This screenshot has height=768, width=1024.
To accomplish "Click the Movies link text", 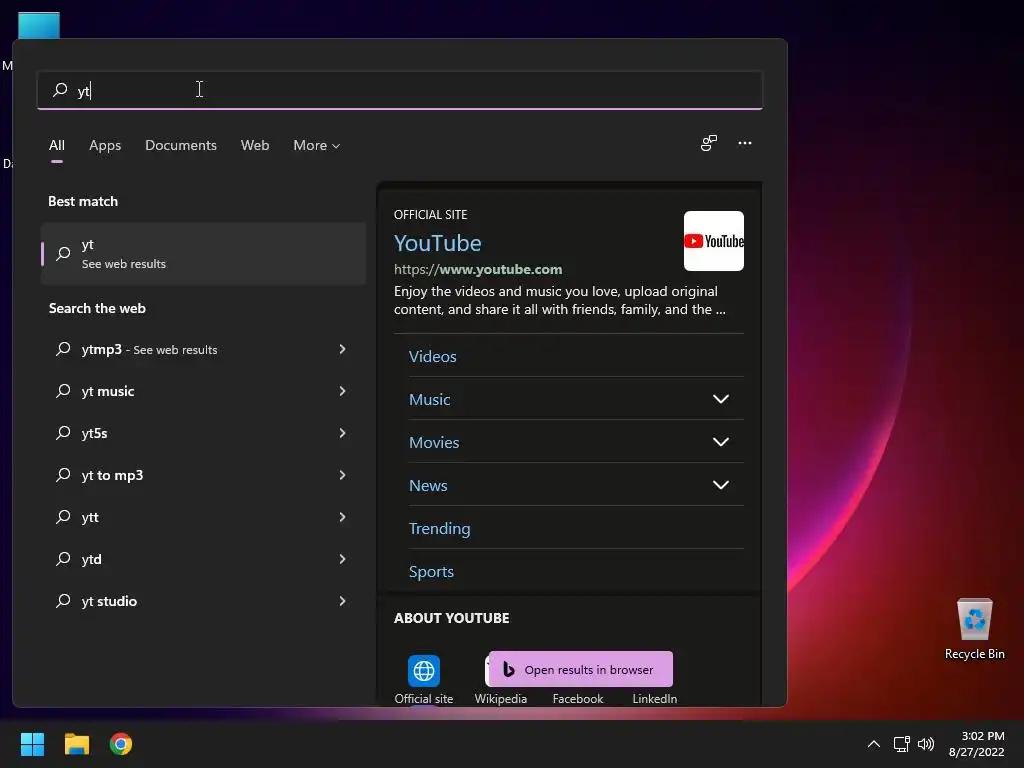I will 434,442.
